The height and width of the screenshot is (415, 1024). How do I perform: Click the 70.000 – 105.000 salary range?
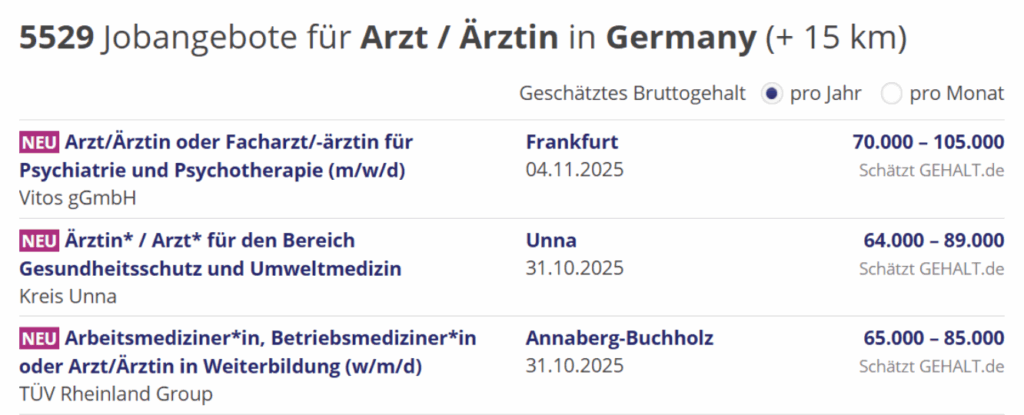tap(928, 142)
